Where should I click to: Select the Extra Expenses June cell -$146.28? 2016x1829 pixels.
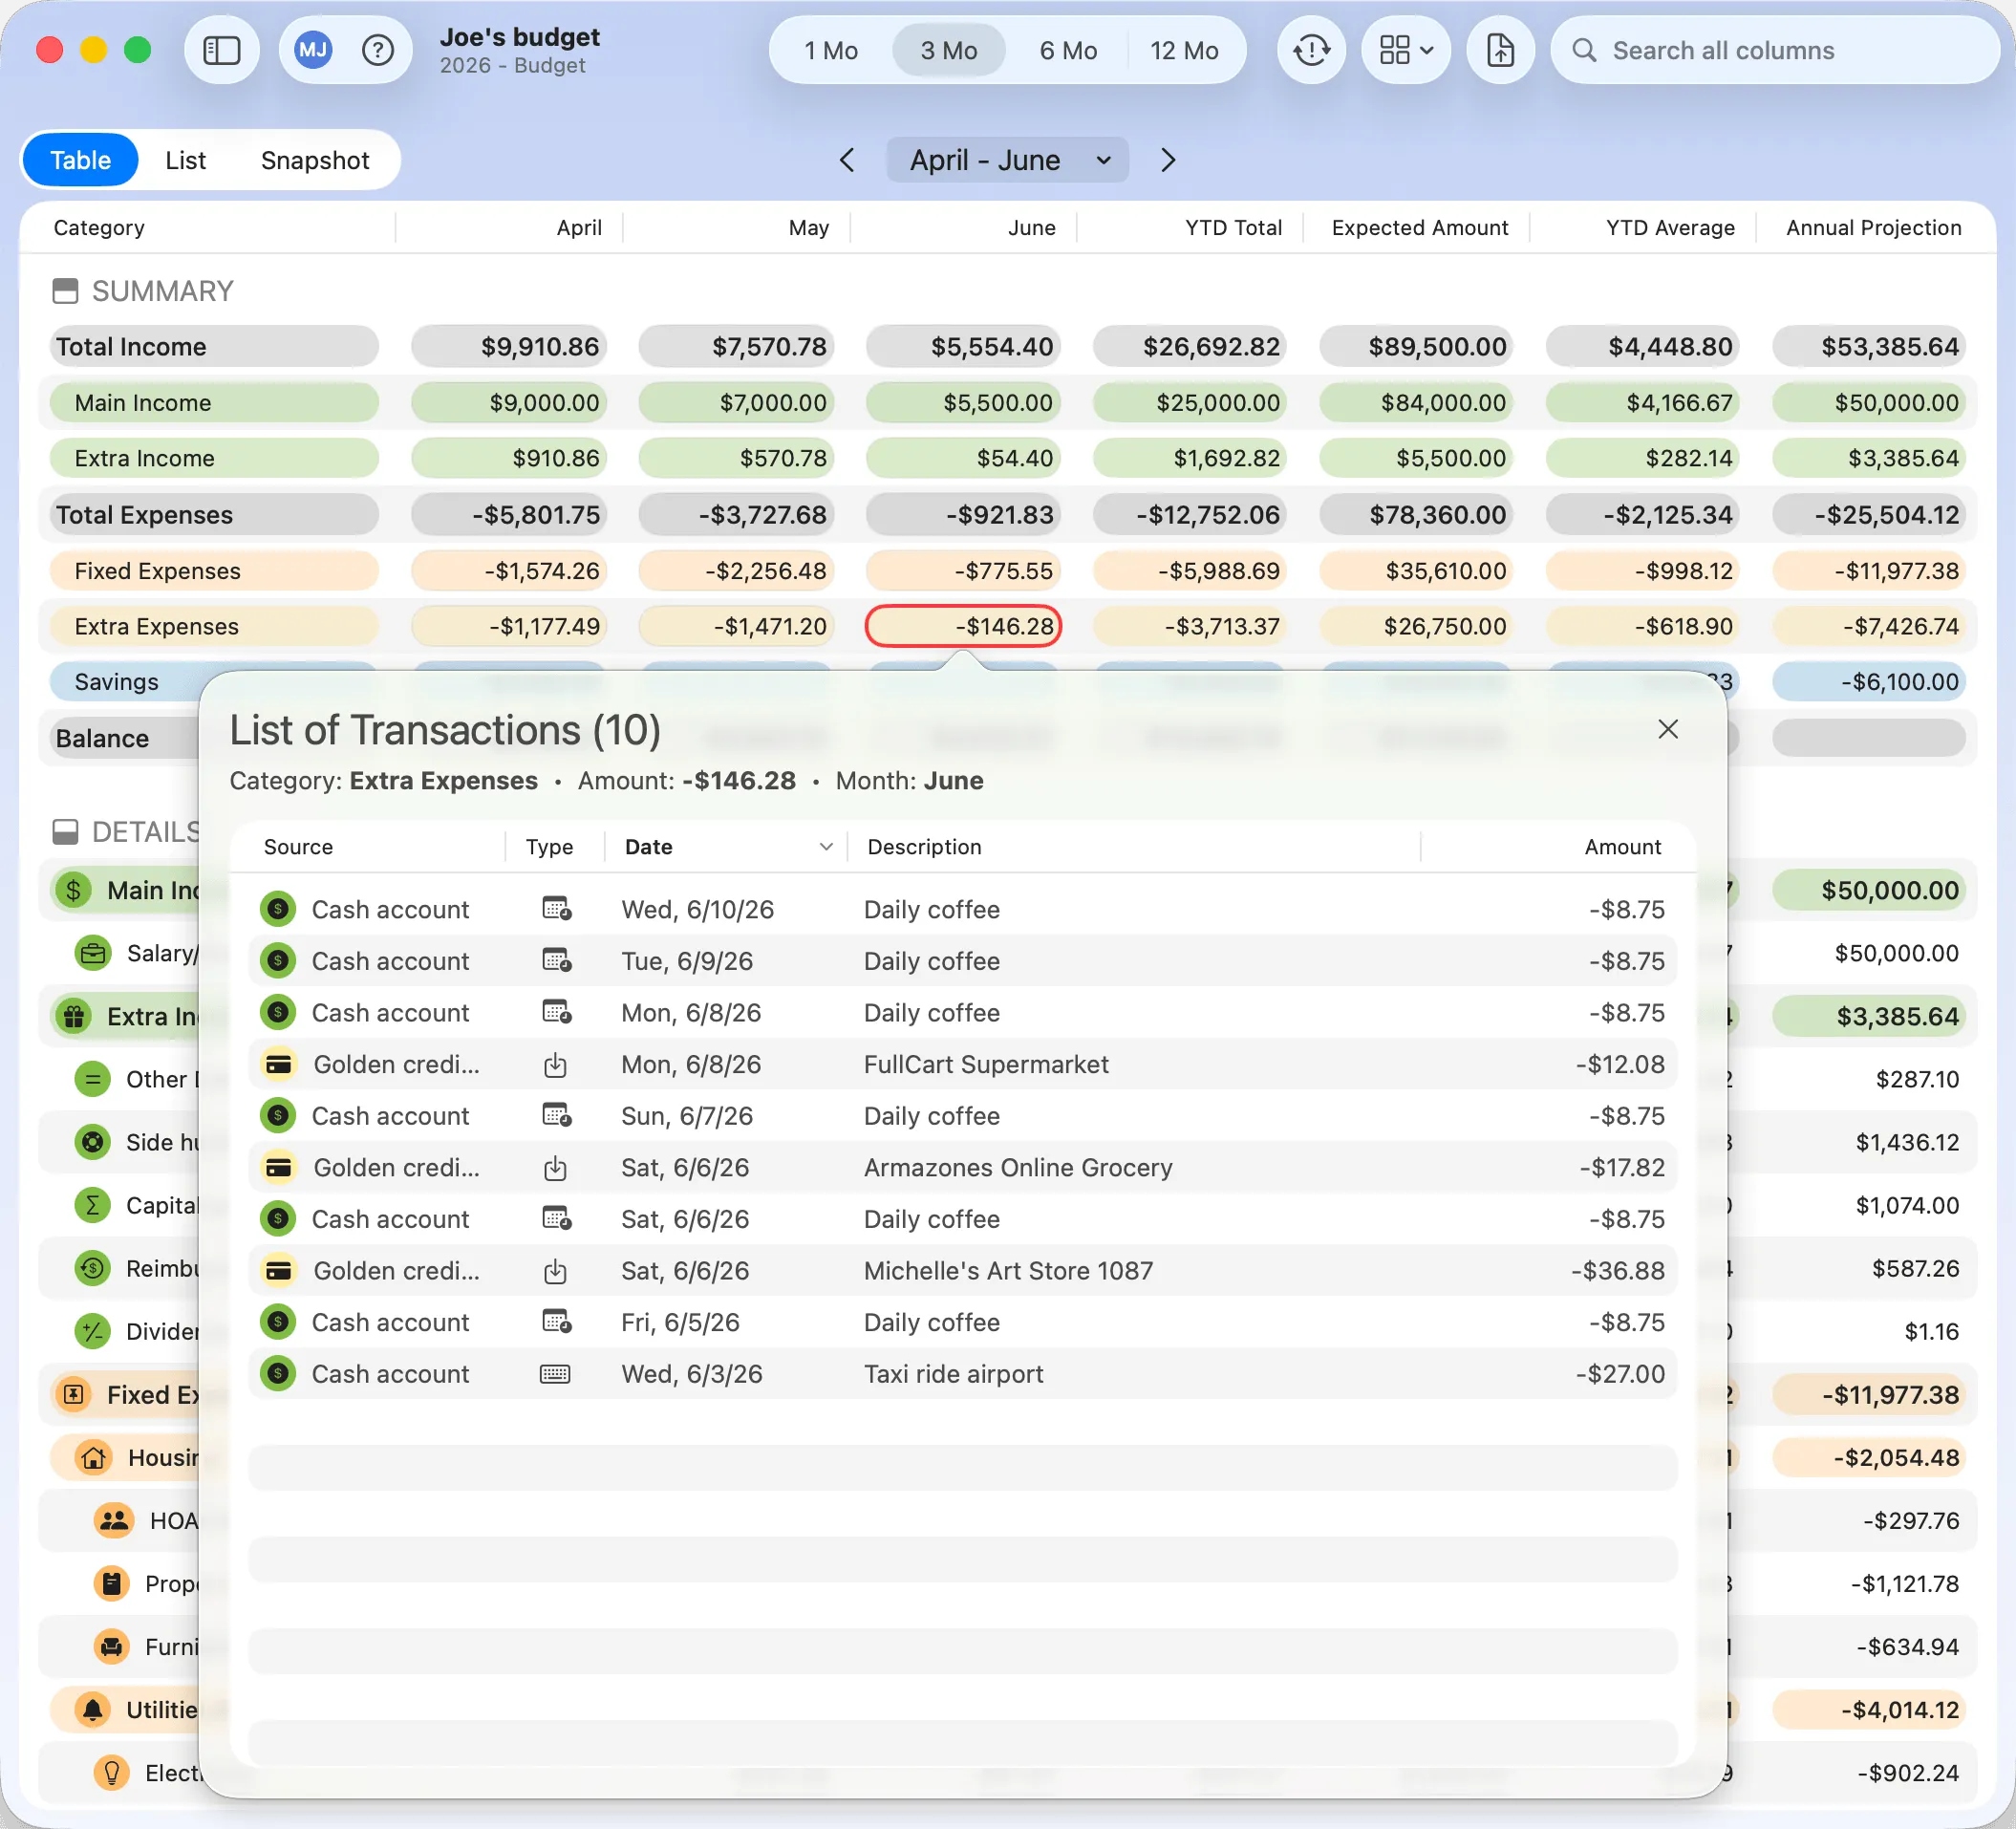pyautogui.click(x=963, y=626)
